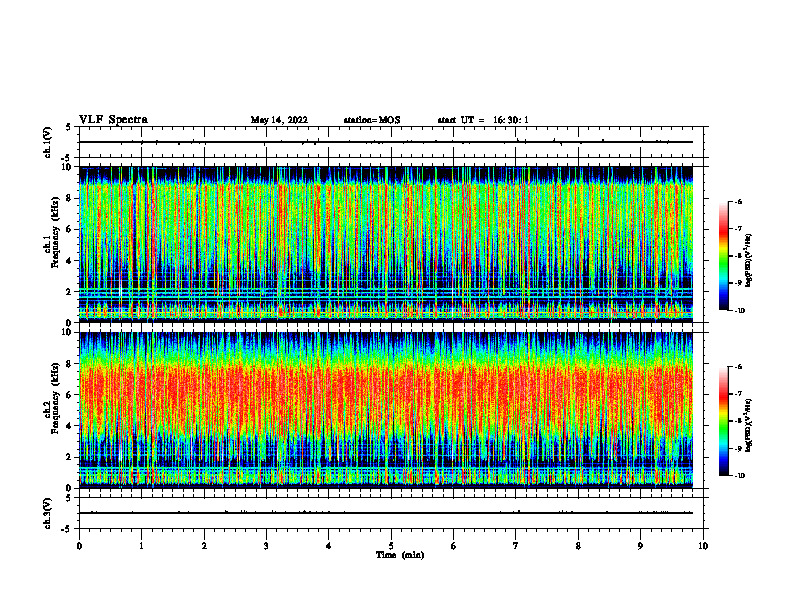The height and width of the screenshot is (612, 792).
Task: Click inside the ch.1 spectrogram panel
Action: tap(386, 244)
